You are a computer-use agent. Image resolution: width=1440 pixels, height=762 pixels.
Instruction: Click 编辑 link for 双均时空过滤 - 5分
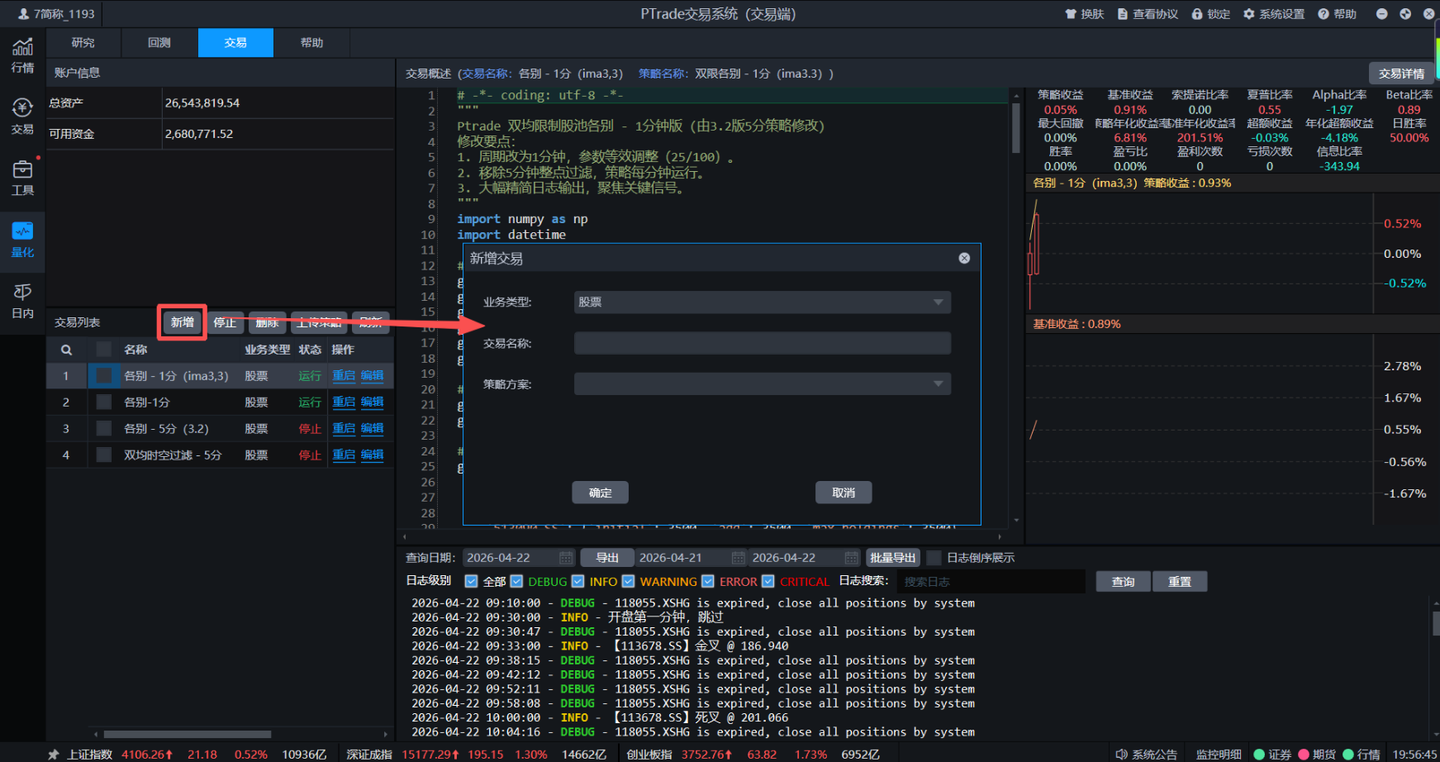click(x=372, y=455)
